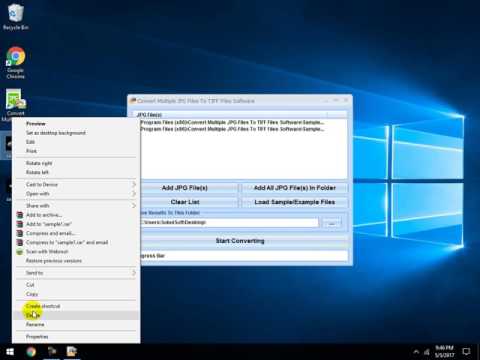Expand the Share with submenu

(x=76, y=206)
